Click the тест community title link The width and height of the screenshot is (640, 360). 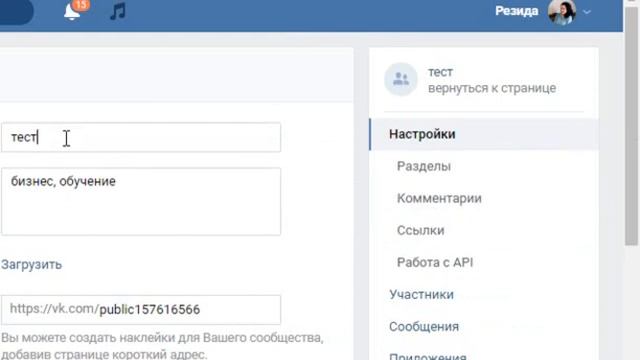(440, 72)
